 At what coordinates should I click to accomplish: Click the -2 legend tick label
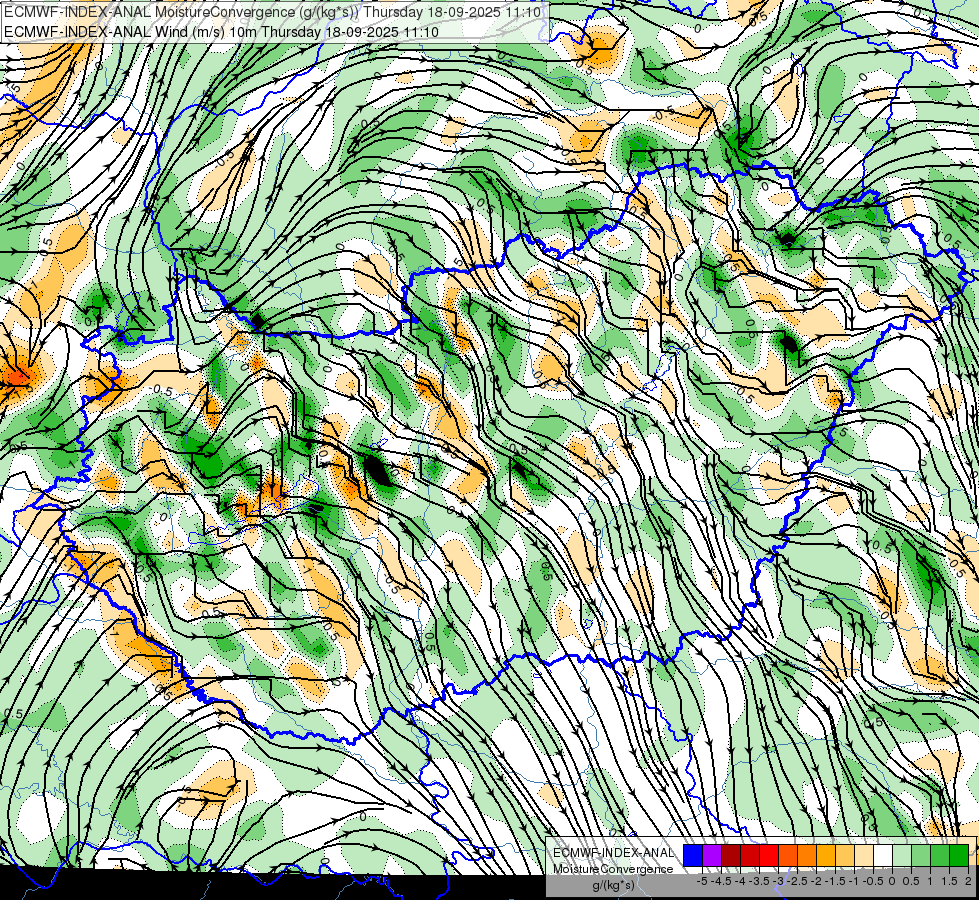pyautogui.click(x=816, y=881)
